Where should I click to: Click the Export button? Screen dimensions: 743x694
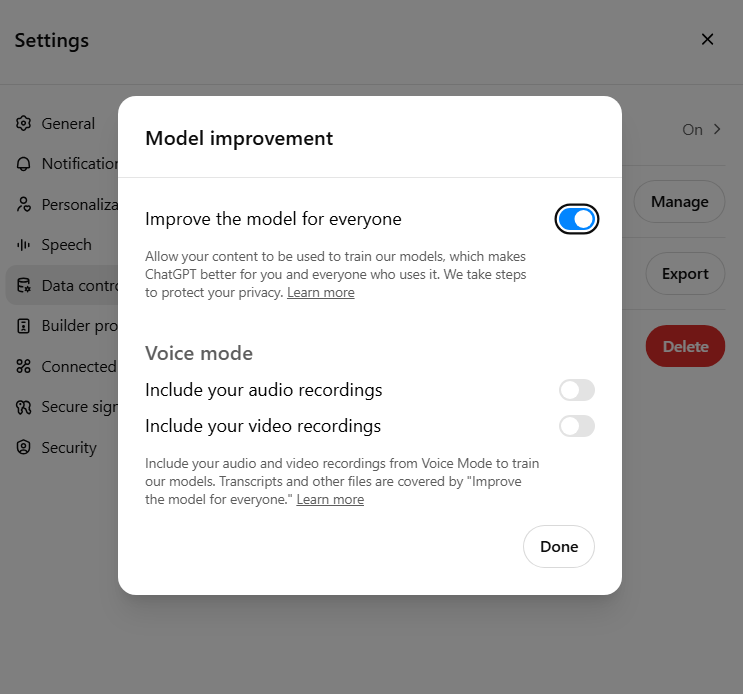685,274
